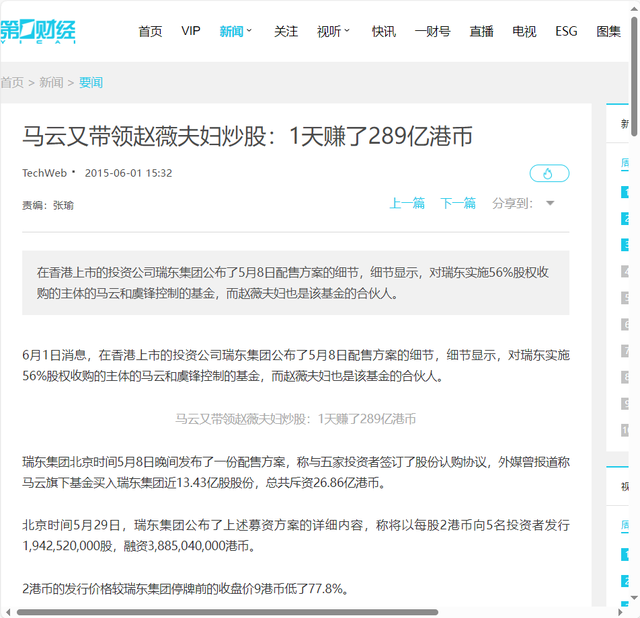The image size is (640, 618).
Task: Go to 要闻 in breadcrumb
Action: (91, 82)
